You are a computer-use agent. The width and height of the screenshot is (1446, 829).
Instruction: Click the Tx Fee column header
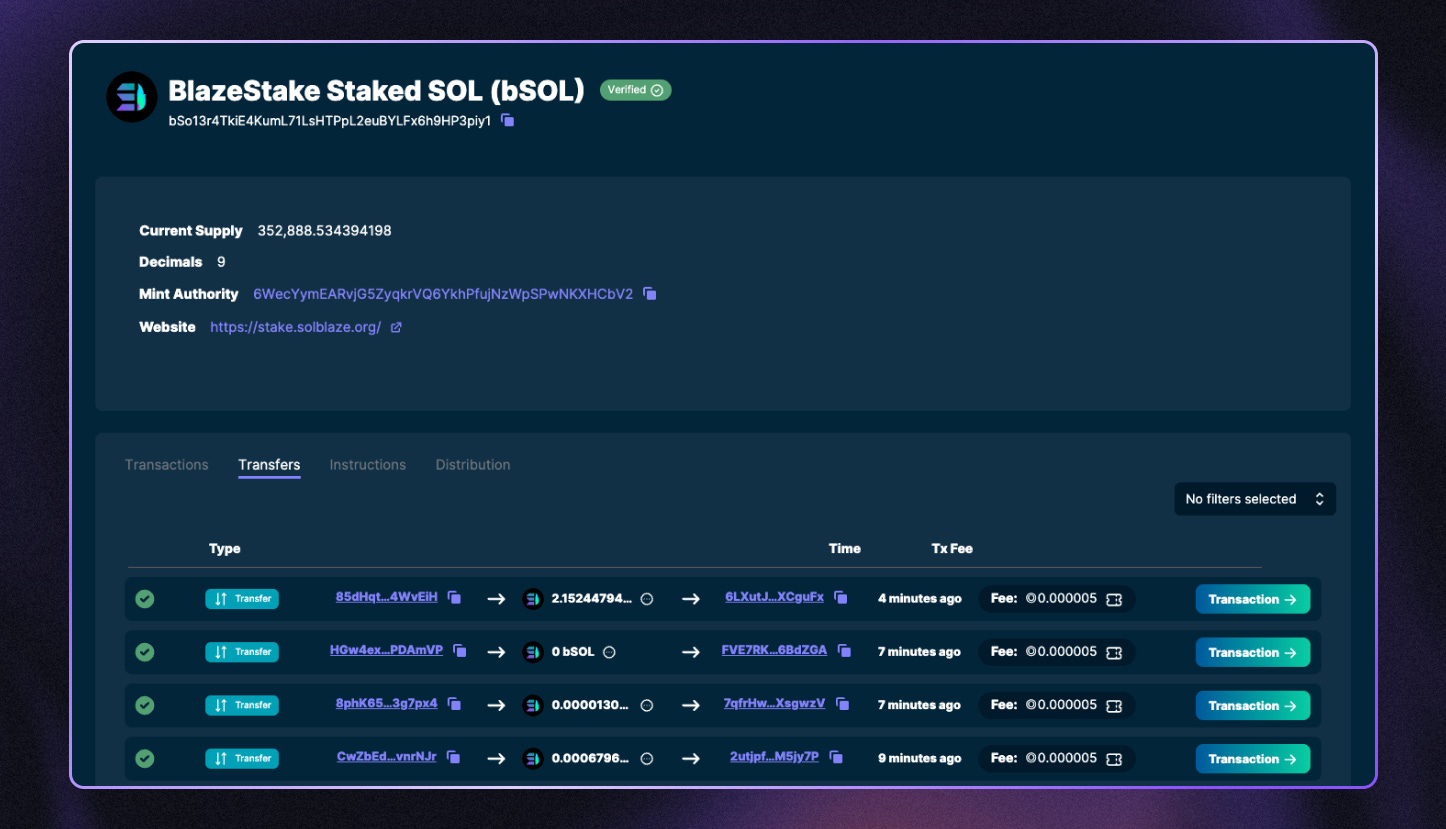click(x=952, y=549)
